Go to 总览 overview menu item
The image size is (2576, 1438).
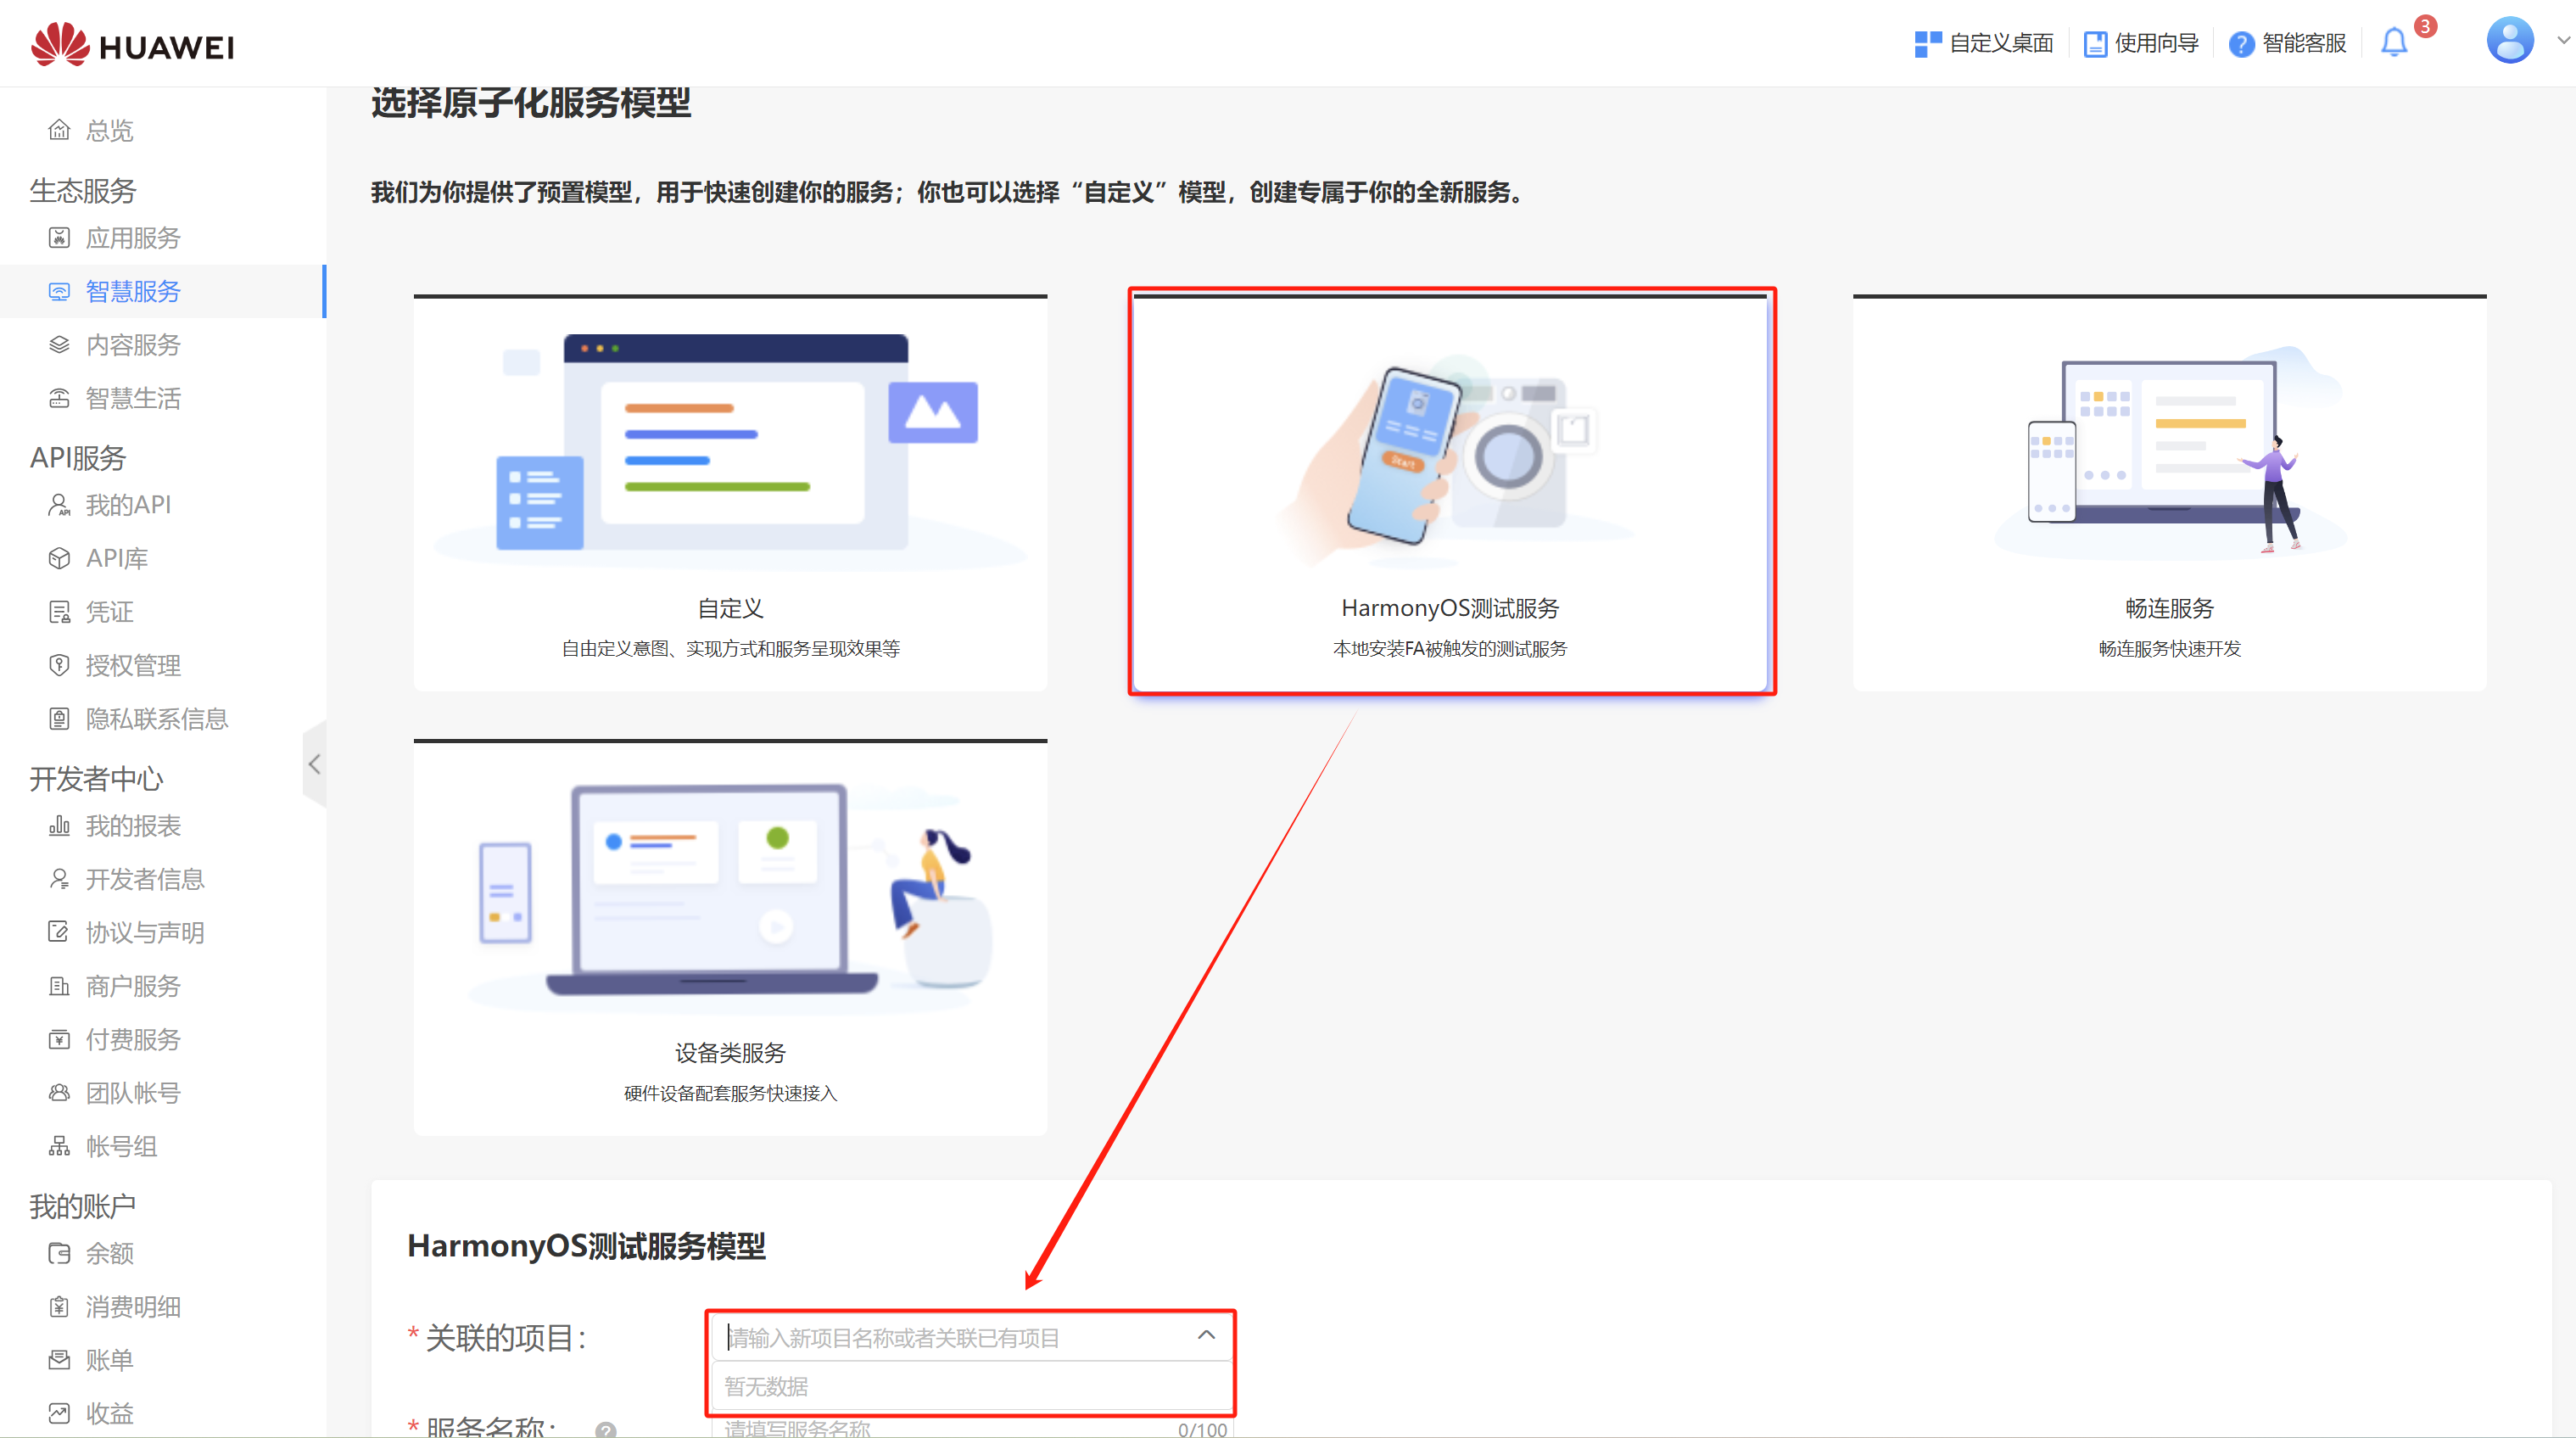pos(110,130)
